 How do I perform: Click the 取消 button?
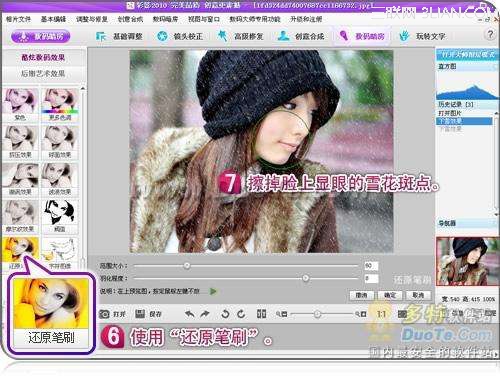click(x=418, y=295)
